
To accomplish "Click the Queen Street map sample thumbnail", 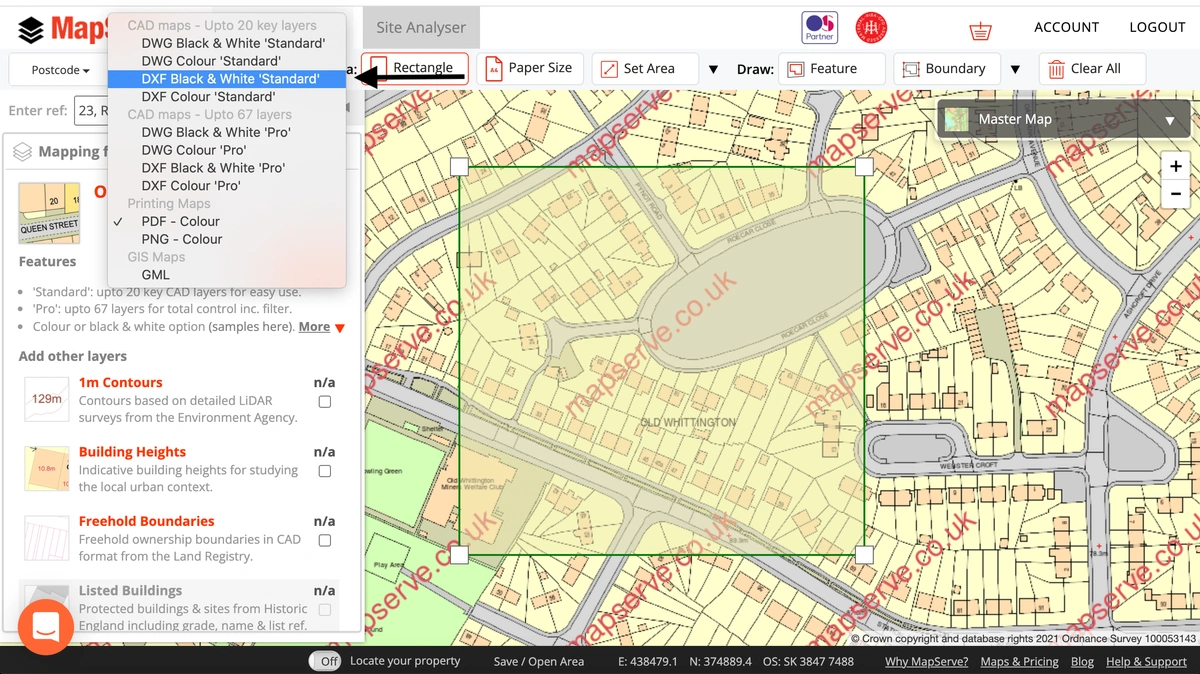I will tap(49, 213).
